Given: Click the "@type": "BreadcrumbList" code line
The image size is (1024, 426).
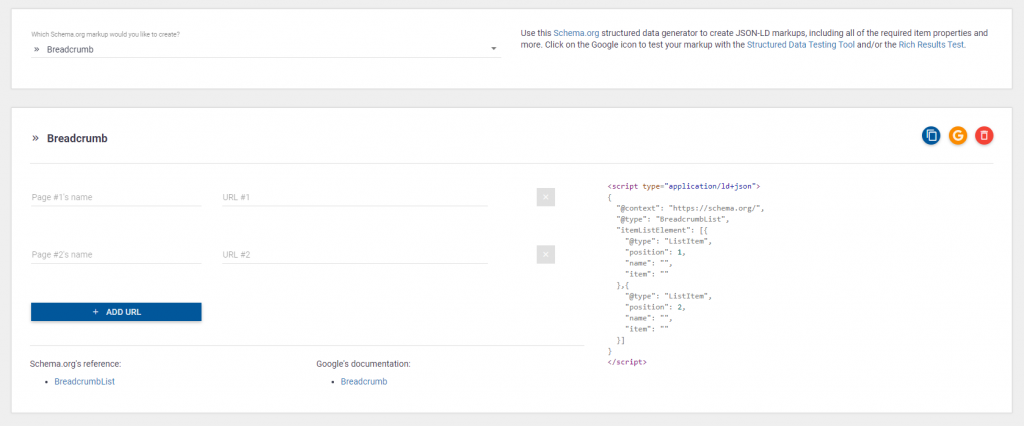Looking at the screenshot, I should [x=673, y=220].
